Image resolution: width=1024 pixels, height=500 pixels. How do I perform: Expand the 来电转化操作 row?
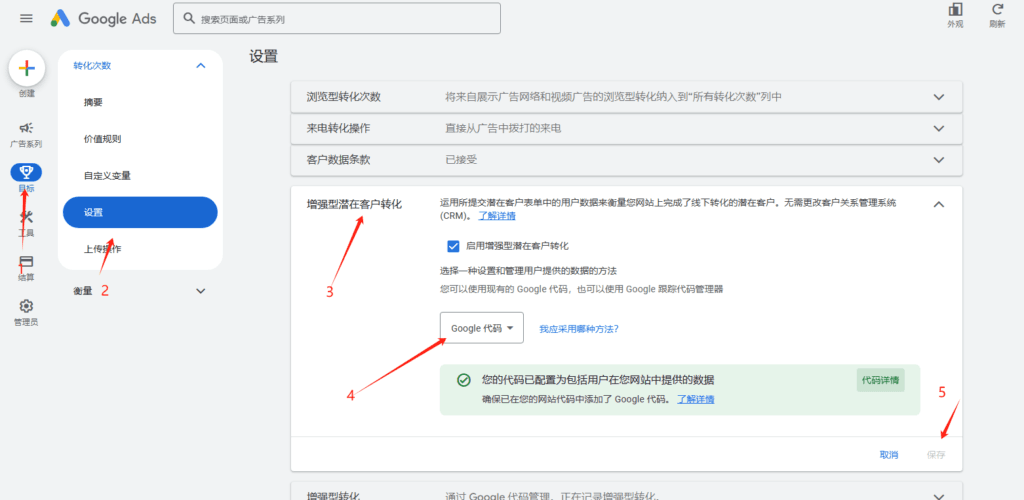pyautogui.click(x=939, y=129)
